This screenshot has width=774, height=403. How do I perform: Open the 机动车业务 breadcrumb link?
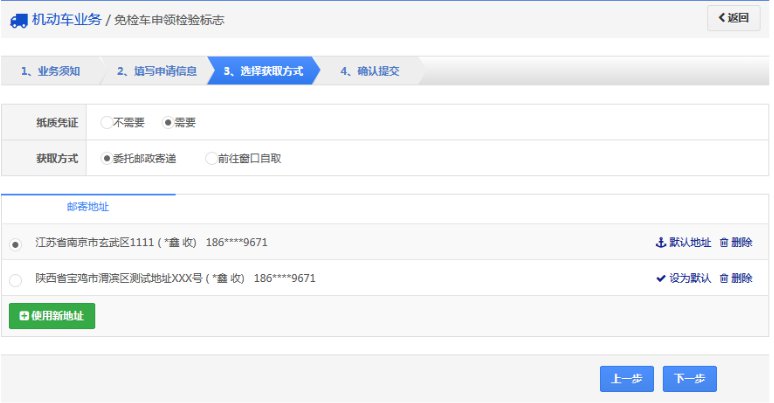[66, 19]
